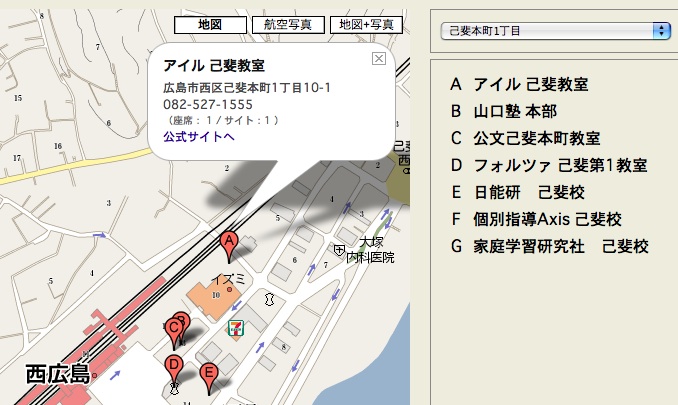
Task: Click map marker A pin
Action: pos(228,243)
